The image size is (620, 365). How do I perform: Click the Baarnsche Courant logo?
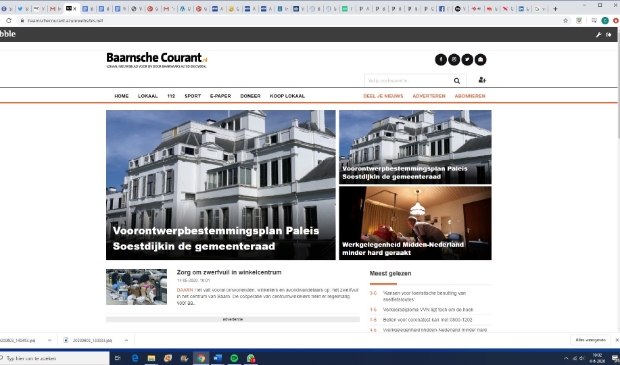point(157,60)
